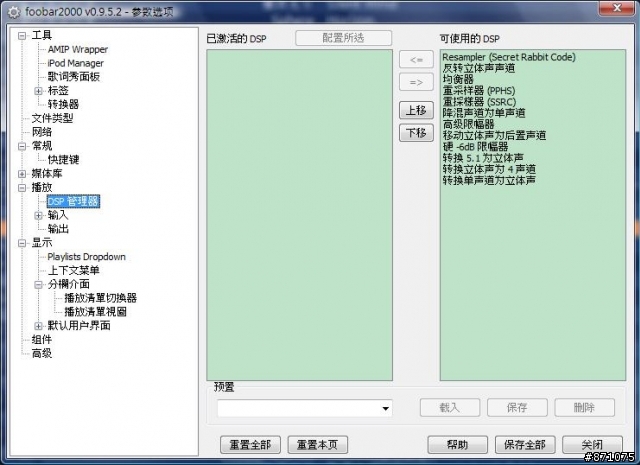Click the 配置所选 button
Screen dimensions: 640x465
tap(343, 38)
